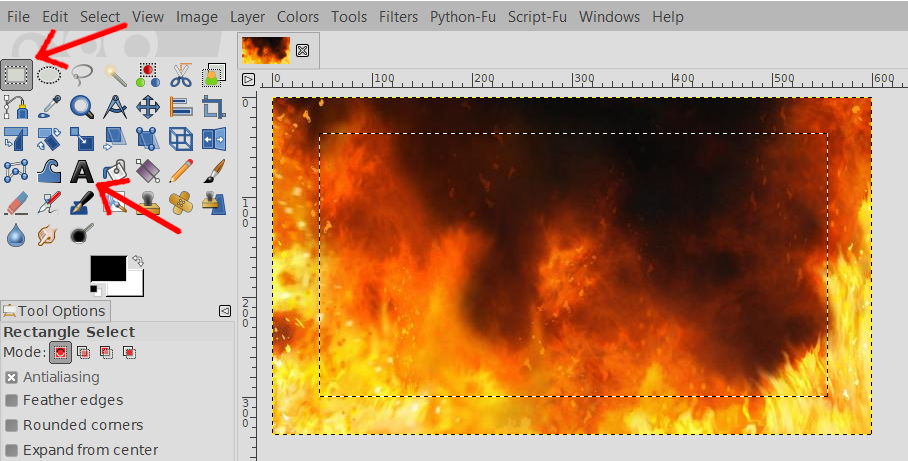The image size is (908, 461).
Task: Enable the Feather edges checkbox
Action: point(11,401)
